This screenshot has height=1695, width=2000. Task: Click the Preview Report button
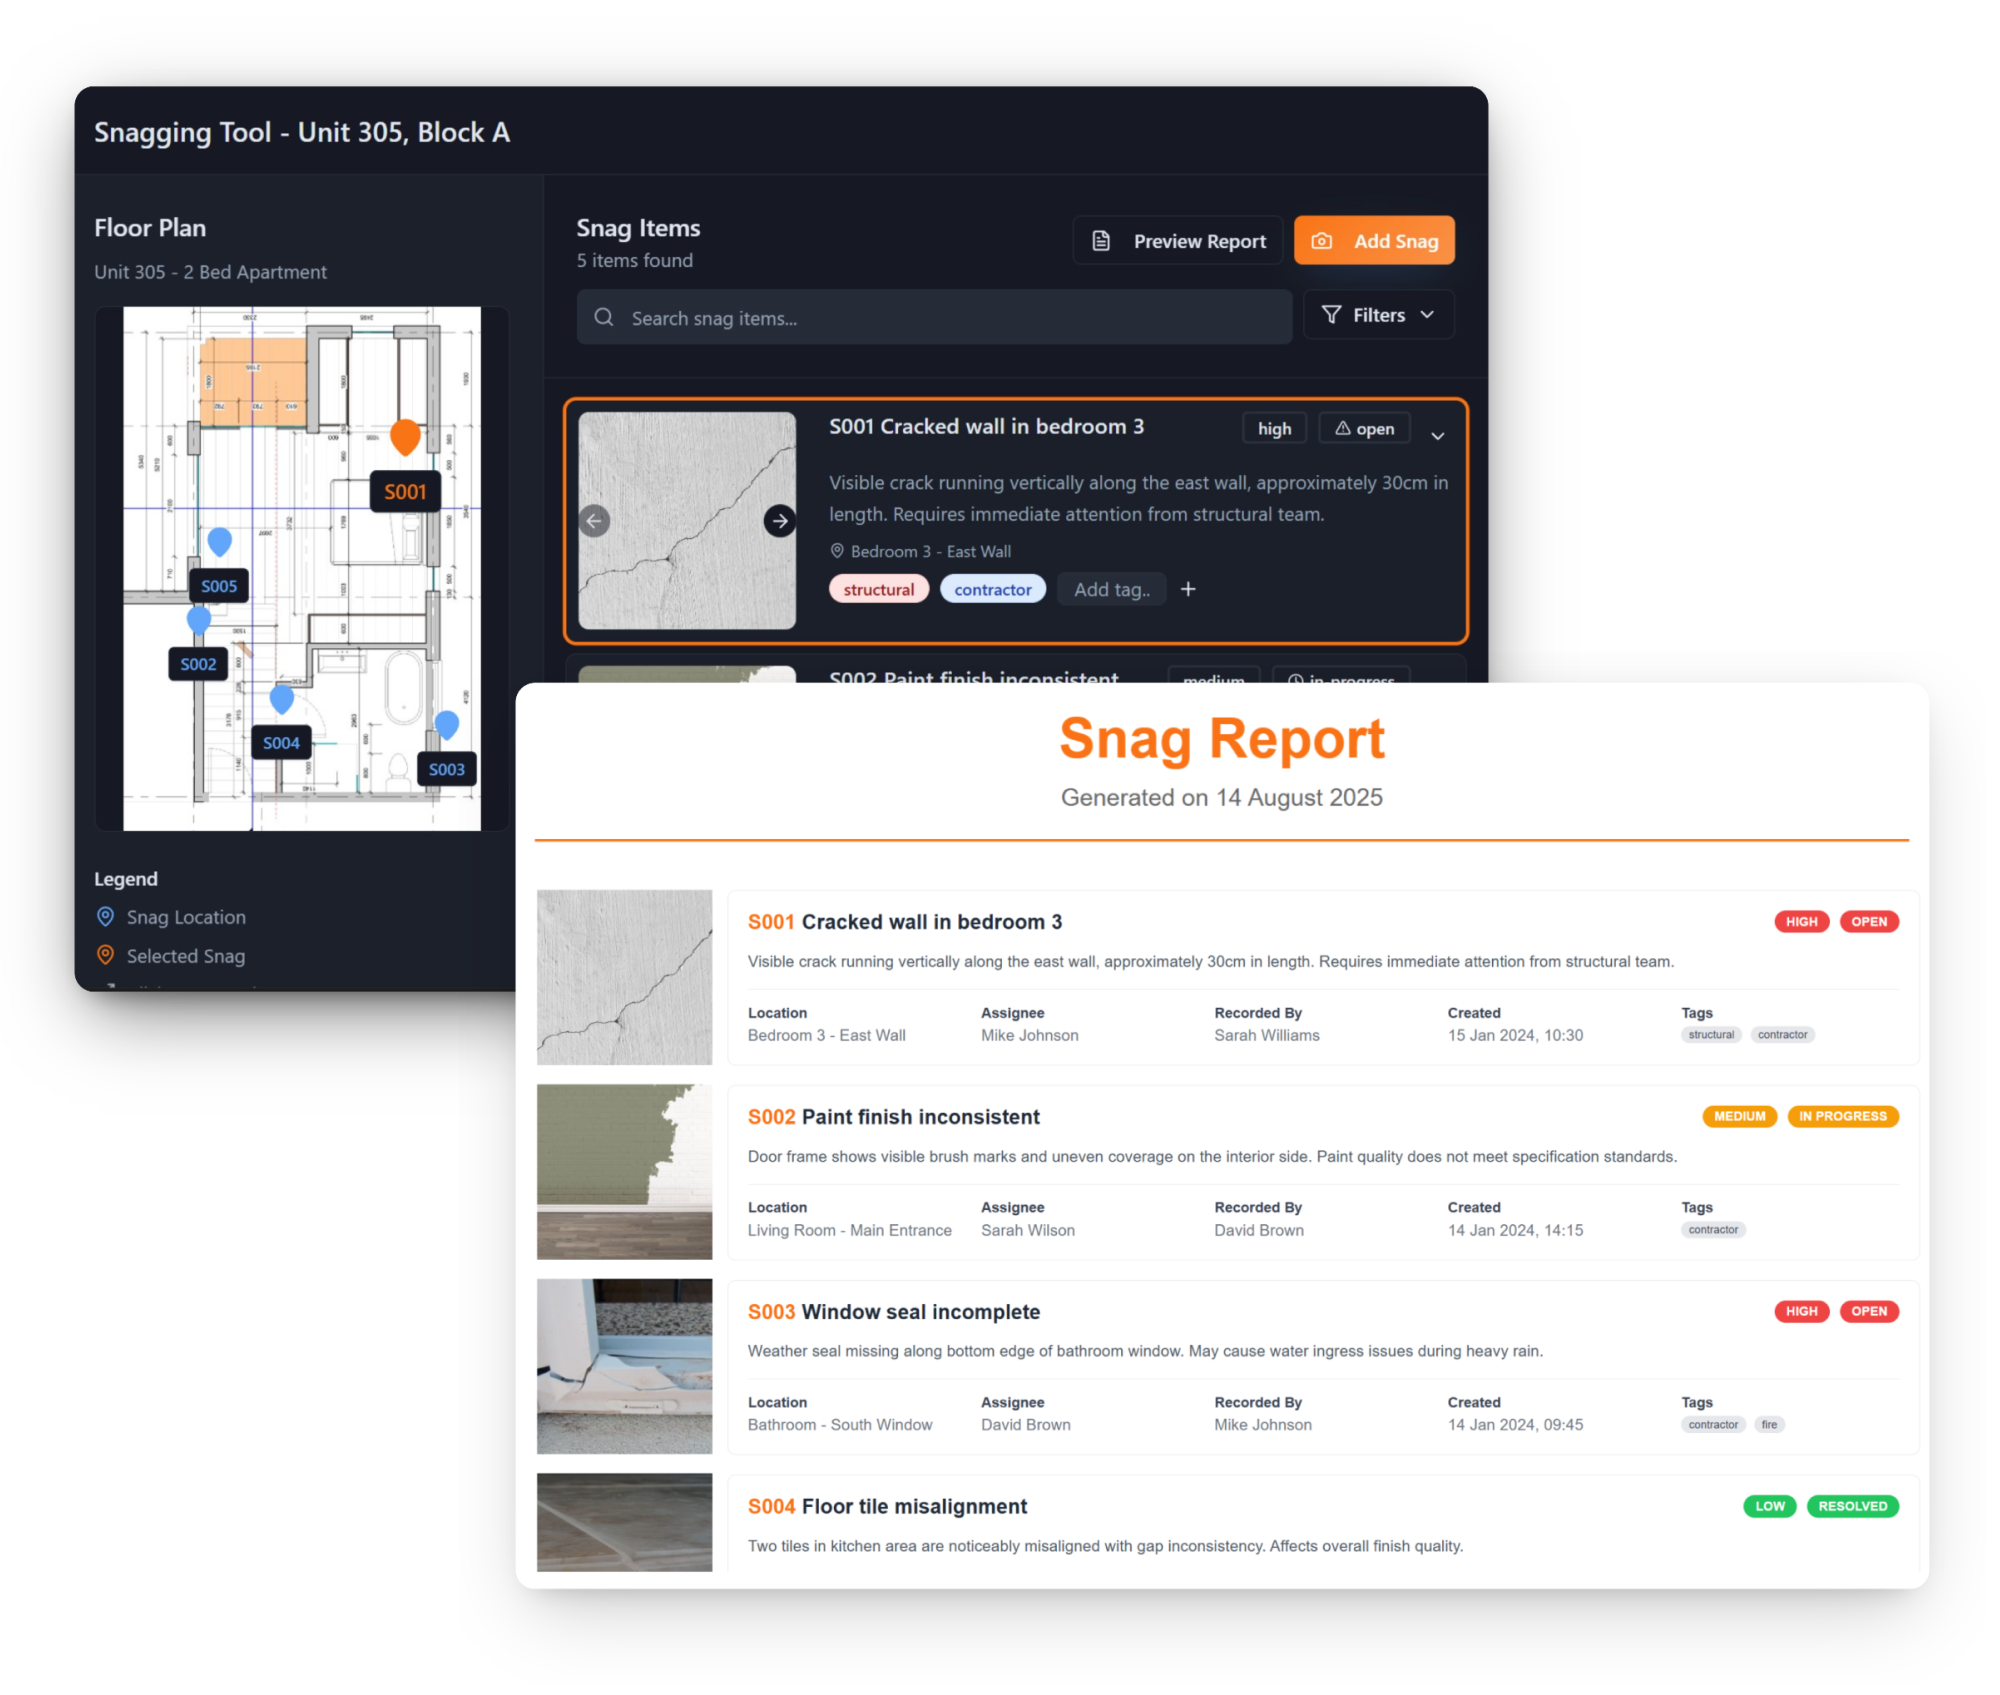coord(1178,241)
